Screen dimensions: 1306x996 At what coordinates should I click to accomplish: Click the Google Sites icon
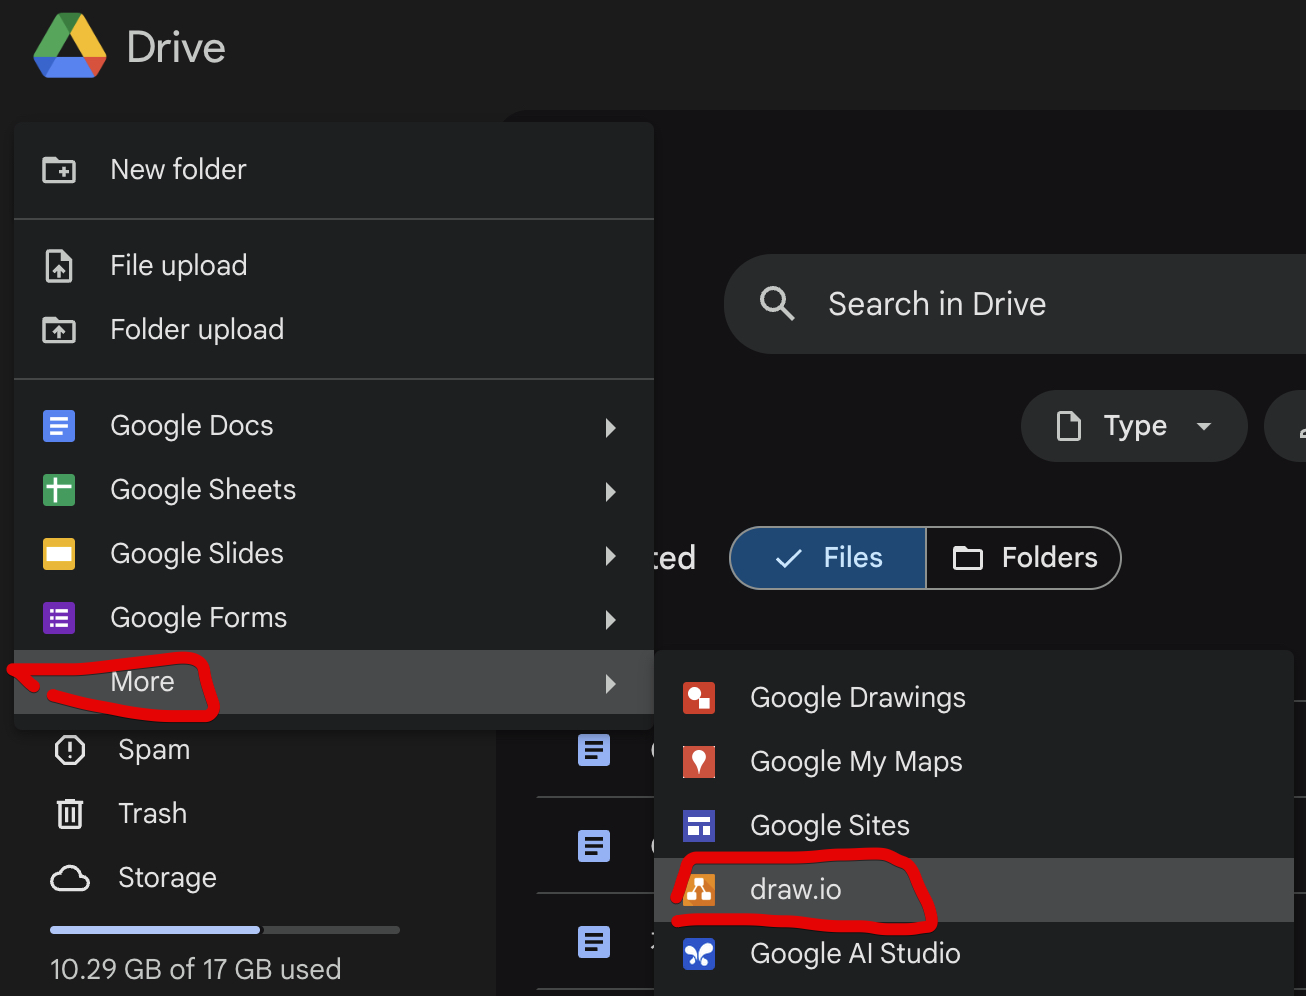pos(699,826)
